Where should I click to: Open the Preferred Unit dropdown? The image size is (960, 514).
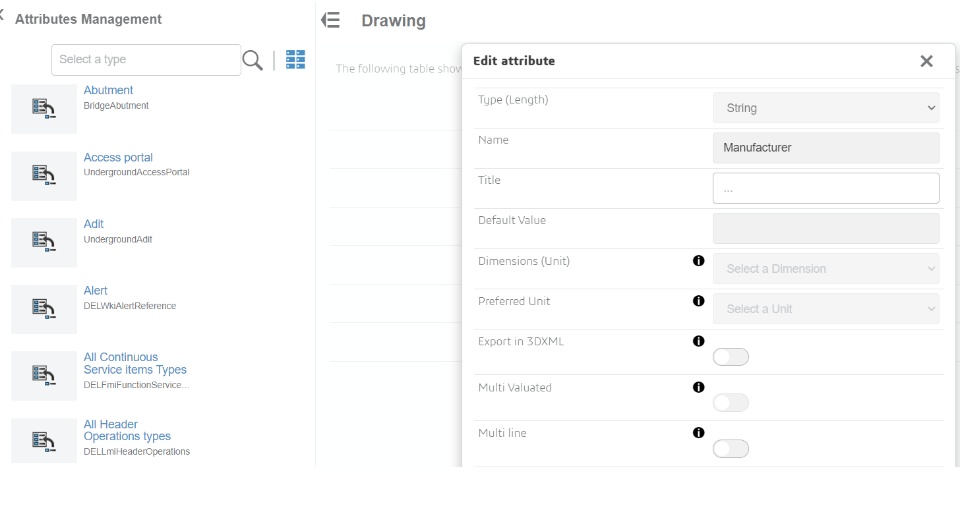point(826,309)
